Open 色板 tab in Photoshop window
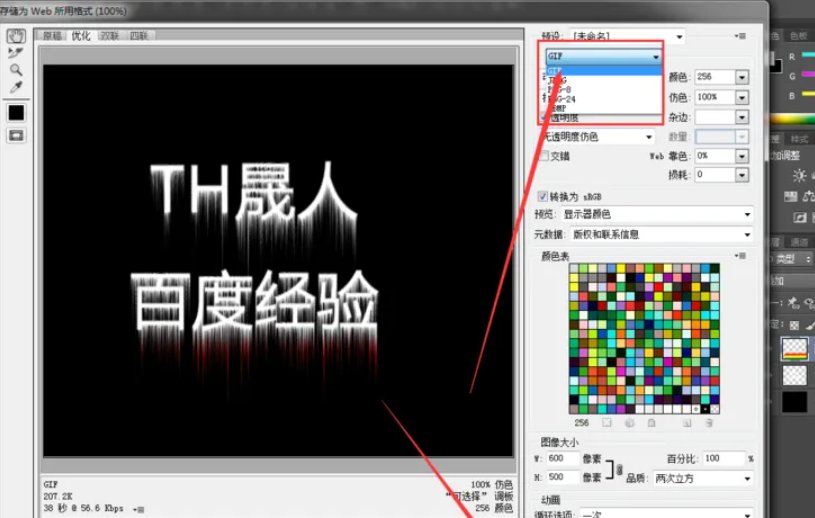Screen dimensions: 815x518 798,35
